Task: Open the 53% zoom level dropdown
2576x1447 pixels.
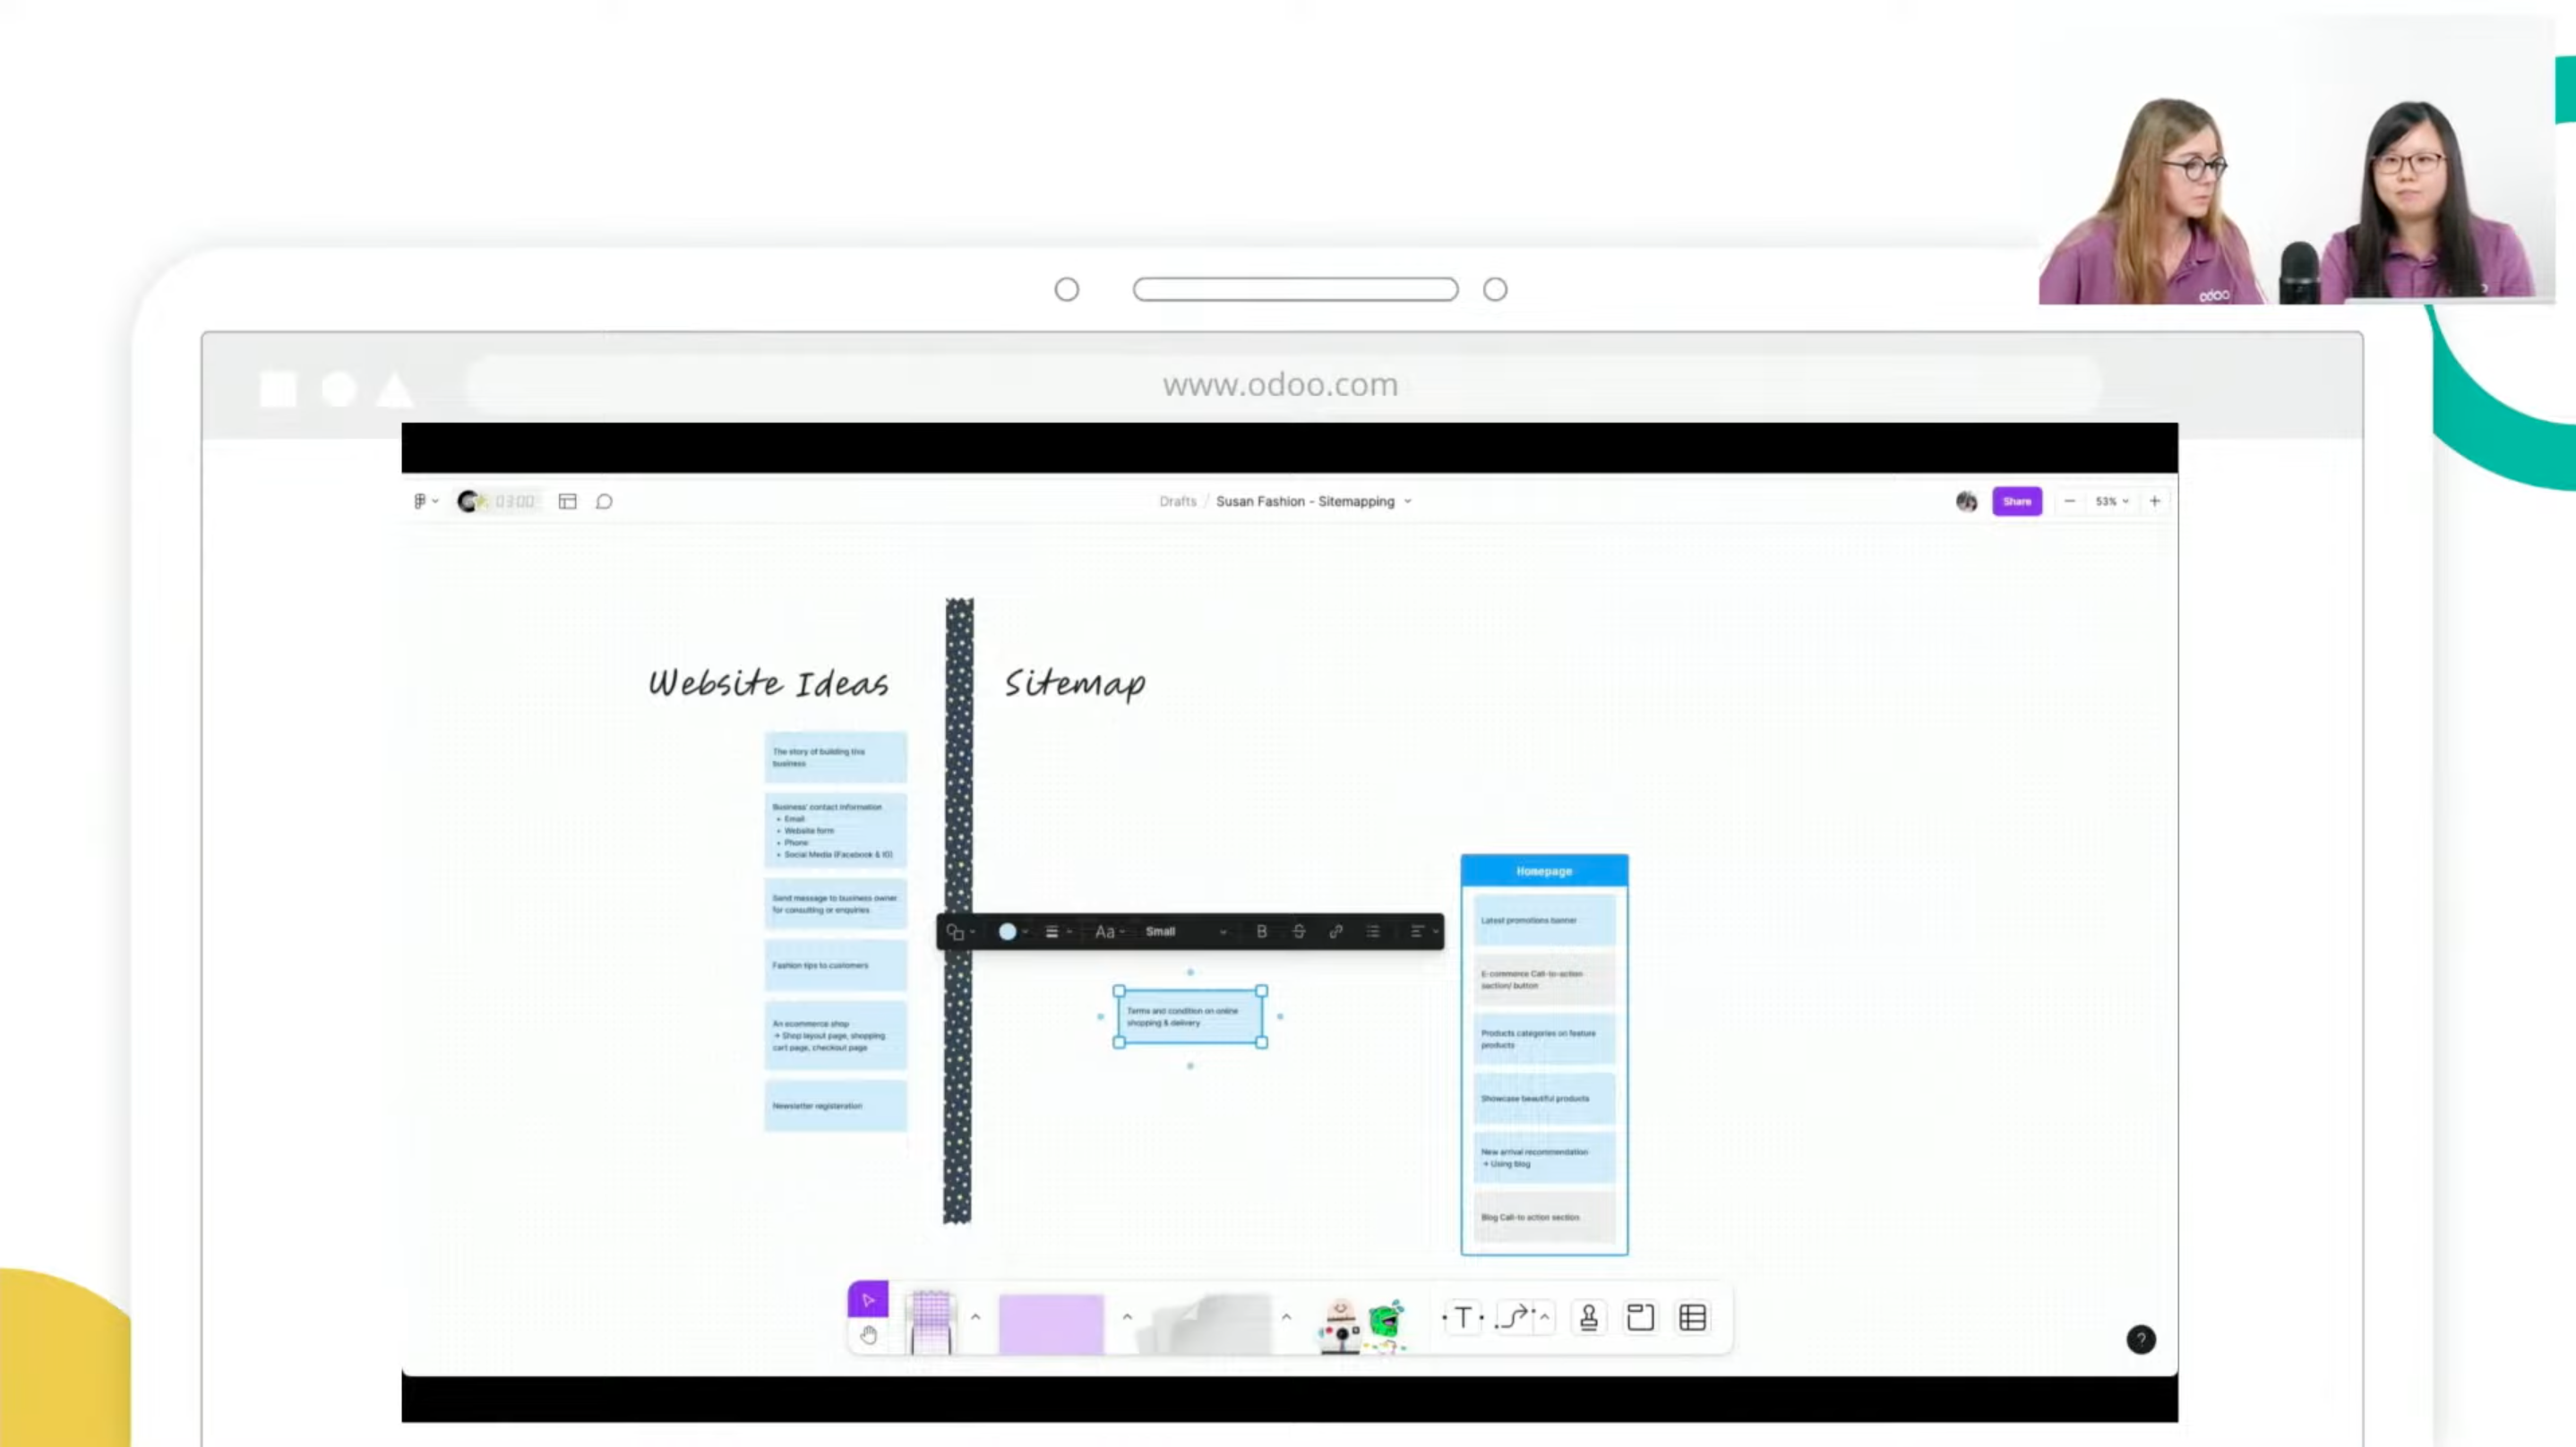Action: pos(2112,501)
